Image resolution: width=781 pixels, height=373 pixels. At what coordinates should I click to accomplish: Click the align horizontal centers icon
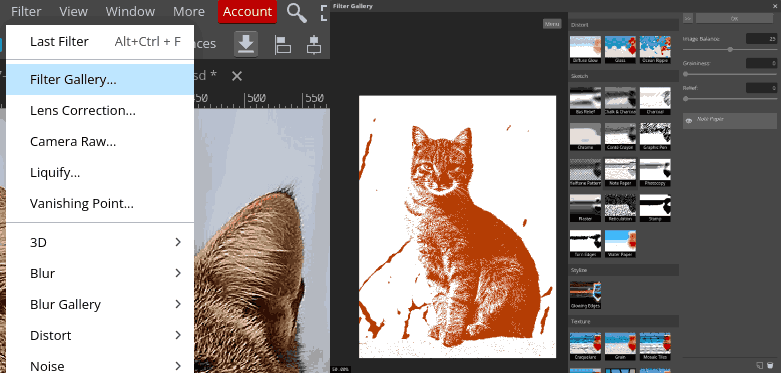click(x=314, y=44)
